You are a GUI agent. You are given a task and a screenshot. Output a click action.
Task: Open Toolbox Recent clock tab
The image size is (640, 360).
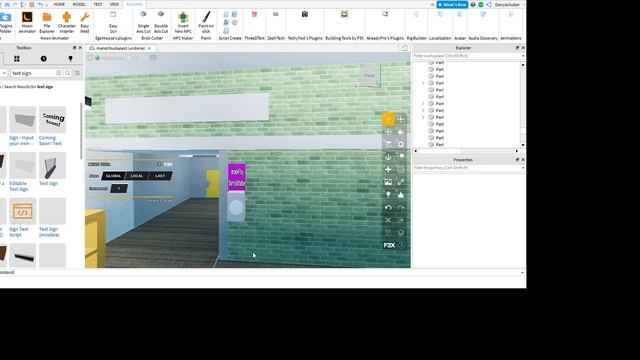[x=44, y=59]
